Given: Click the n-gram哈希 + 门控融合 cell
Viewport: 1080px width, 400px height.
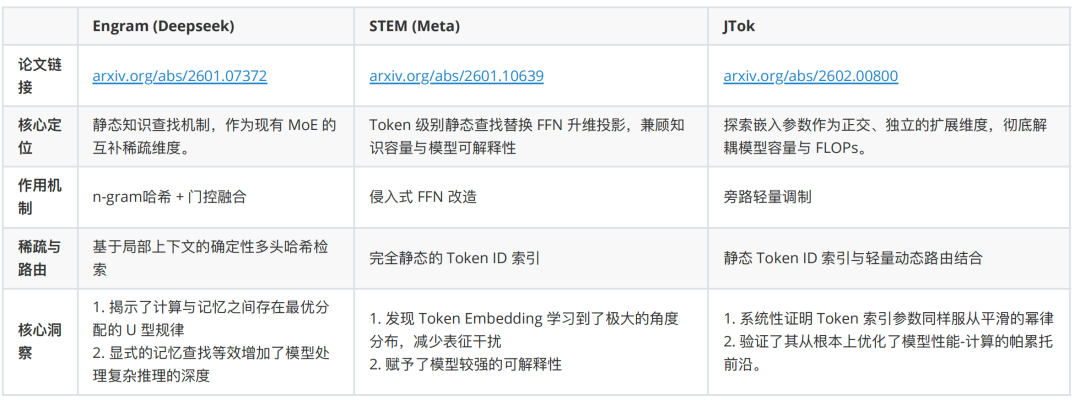Looking at the screenshot, I should pyautogui.click(x=169, y=197).
